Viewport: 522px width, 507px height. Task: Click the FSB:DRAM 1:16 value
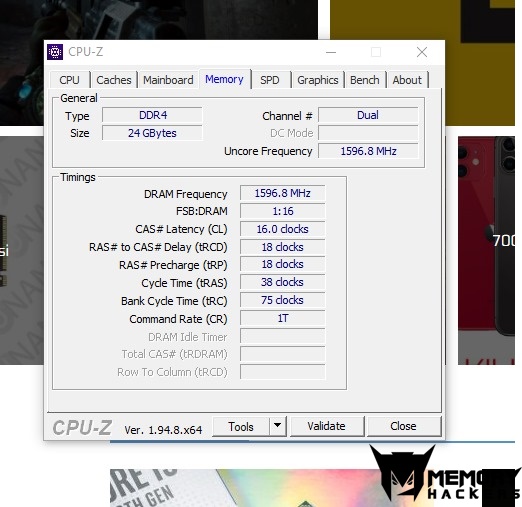point(282,211)
